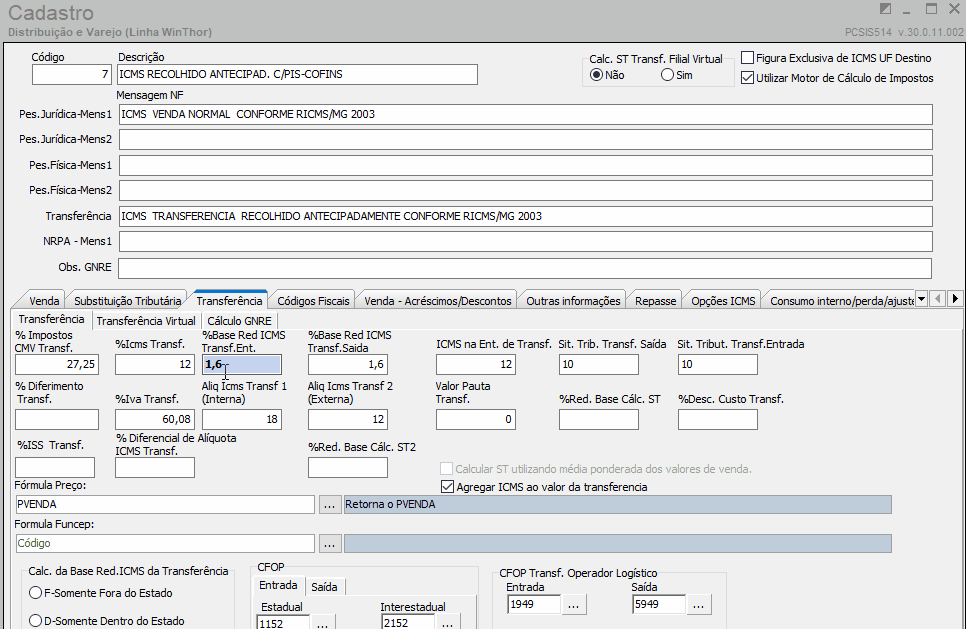This screenshot has width=966, height=629.
Task: Click the restore-down icon in the title bar
Action: [885, 9]
